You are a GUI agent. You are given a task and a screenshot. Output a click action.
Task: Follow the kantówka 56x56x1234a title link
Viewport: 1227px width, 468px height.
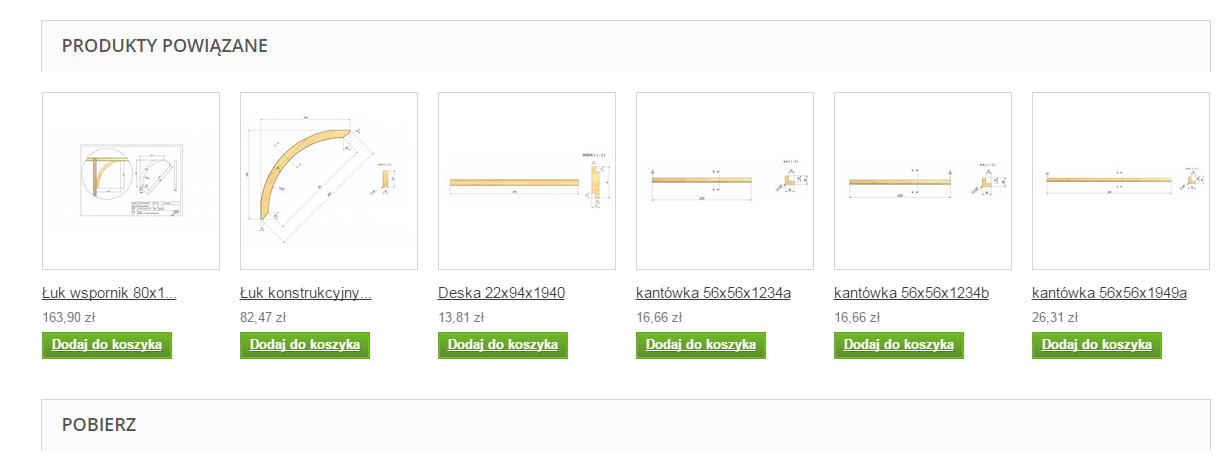click(x=713, y=293)
